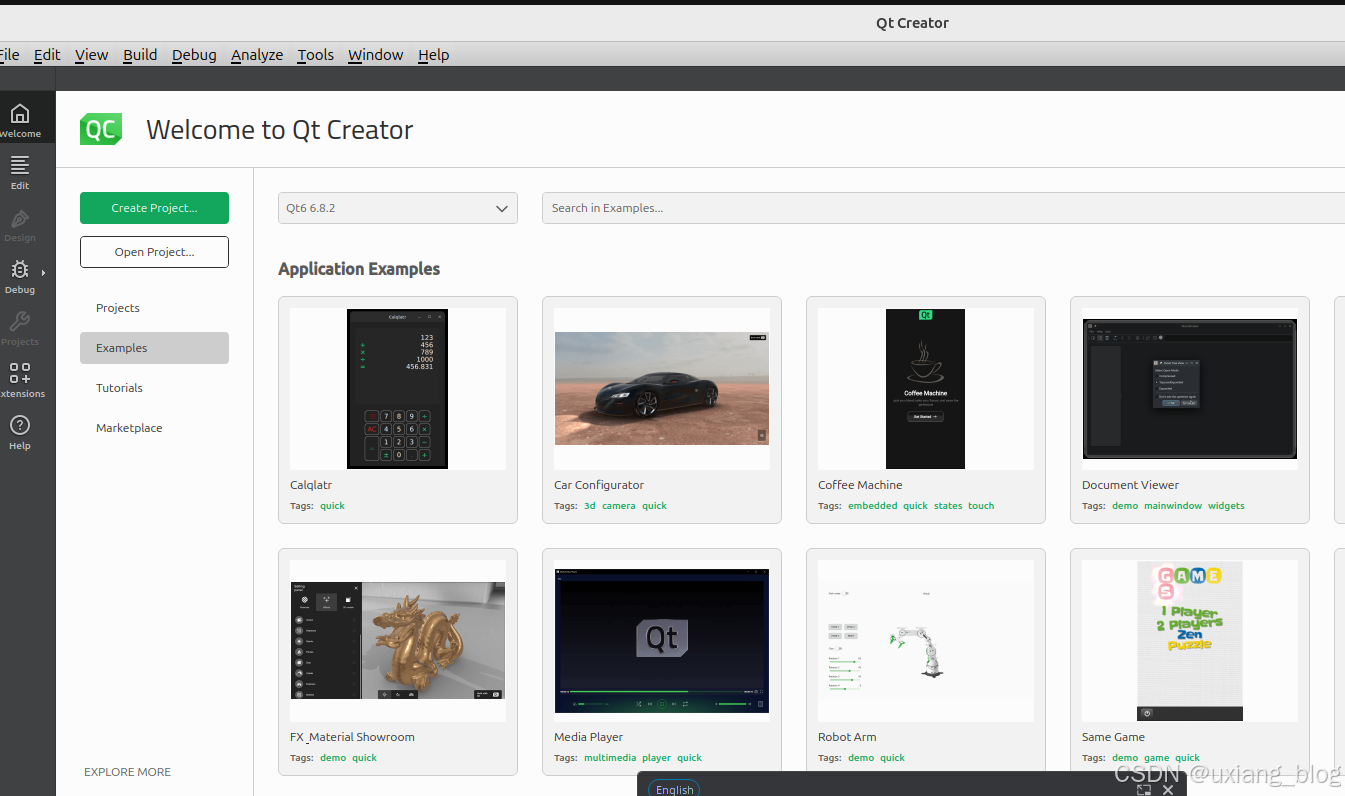Click fullscreen icon on English popup

pyautogui.click(x=1144, y=789)
